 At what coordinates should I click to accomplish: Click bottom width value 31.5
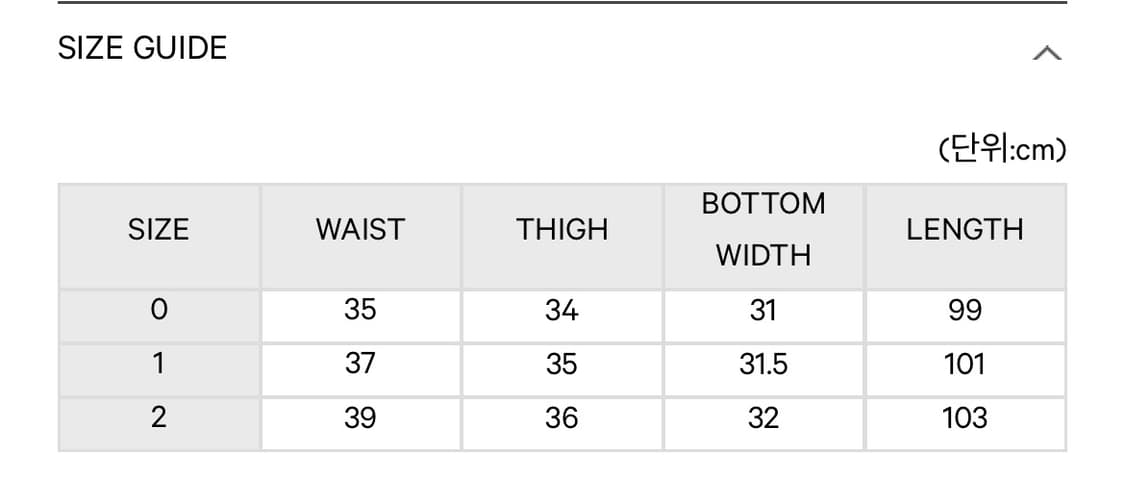[x=763, y=364]
